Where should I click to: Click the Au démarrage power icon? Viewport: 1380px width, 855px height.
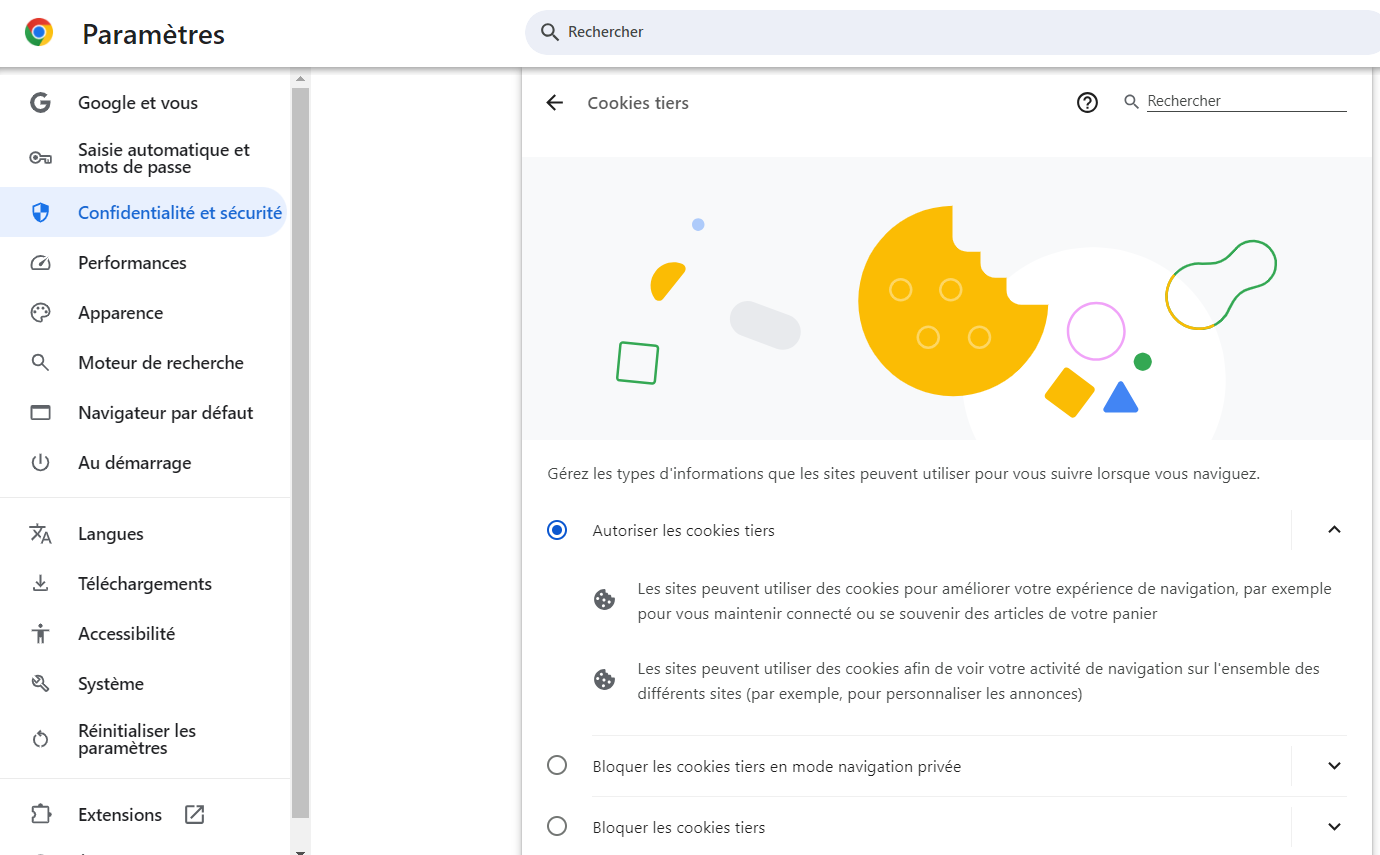40,462
